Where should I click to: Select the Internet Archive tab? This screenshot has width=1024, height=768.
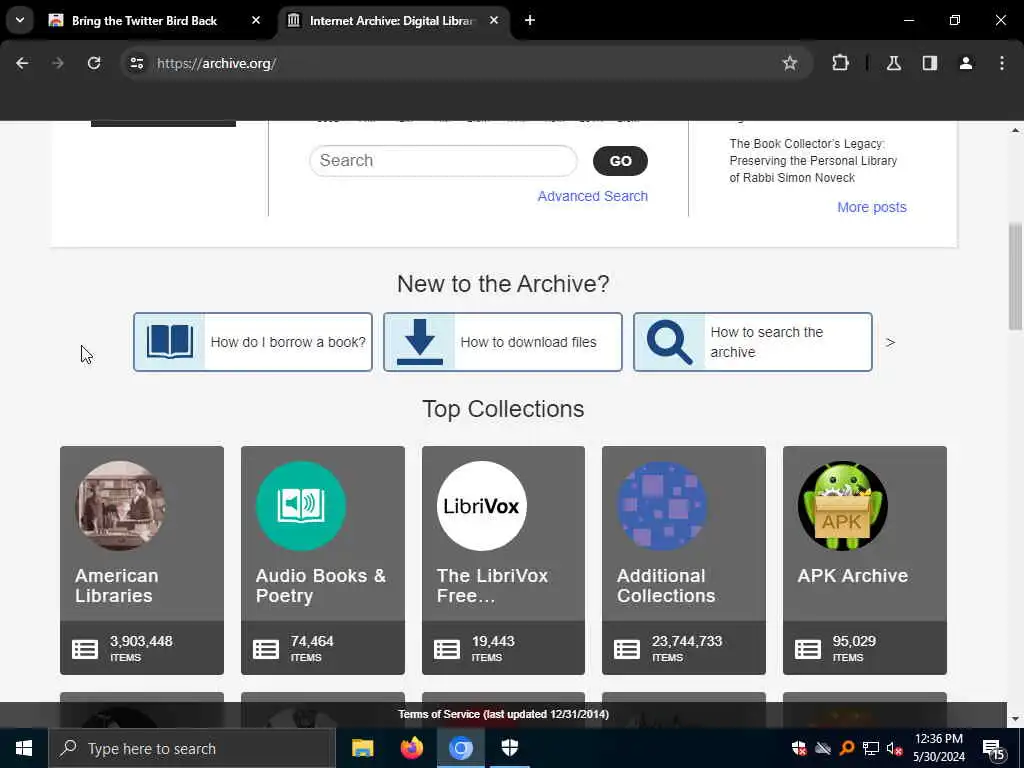pos(392,21)
